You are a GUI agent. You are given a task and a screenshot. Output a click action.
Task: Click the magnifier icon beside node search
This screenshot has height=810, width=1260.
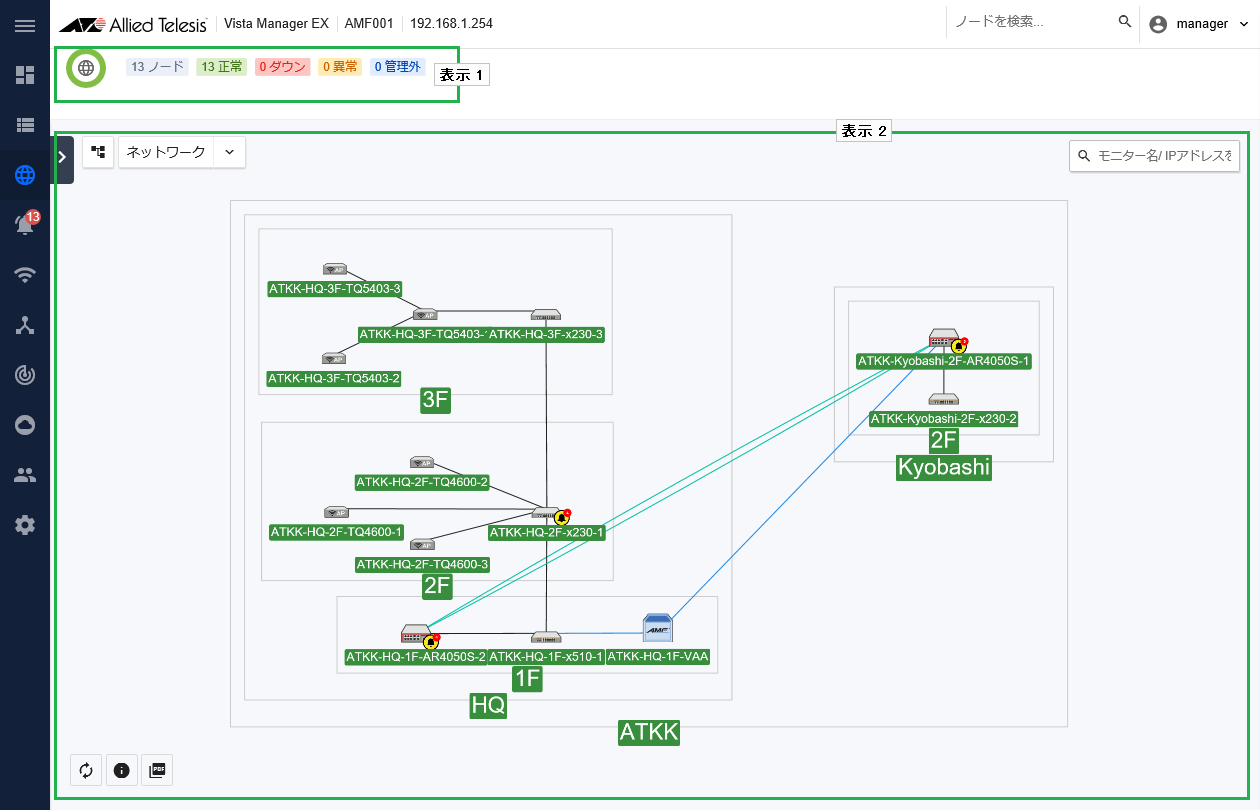(x=1125, y=22)
